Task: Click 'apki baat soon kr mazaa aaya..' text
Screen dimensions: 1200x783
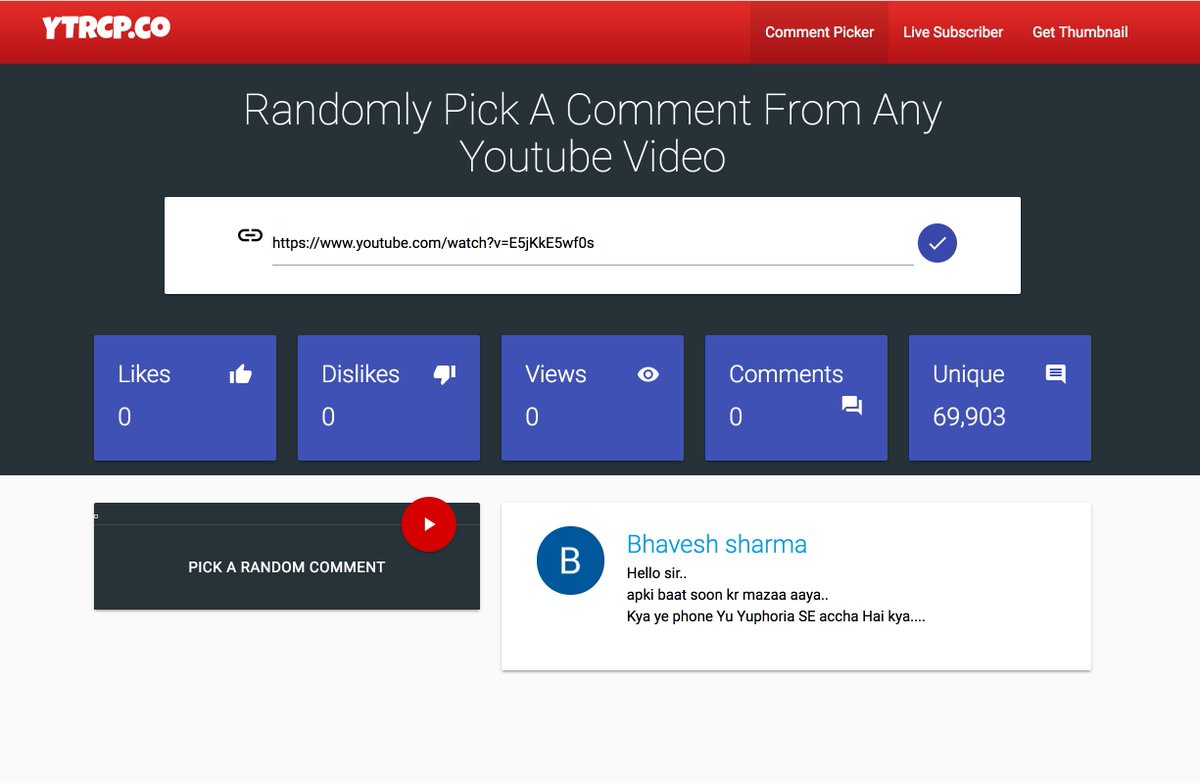Action: pyautogui.click(x=727, y=595)
